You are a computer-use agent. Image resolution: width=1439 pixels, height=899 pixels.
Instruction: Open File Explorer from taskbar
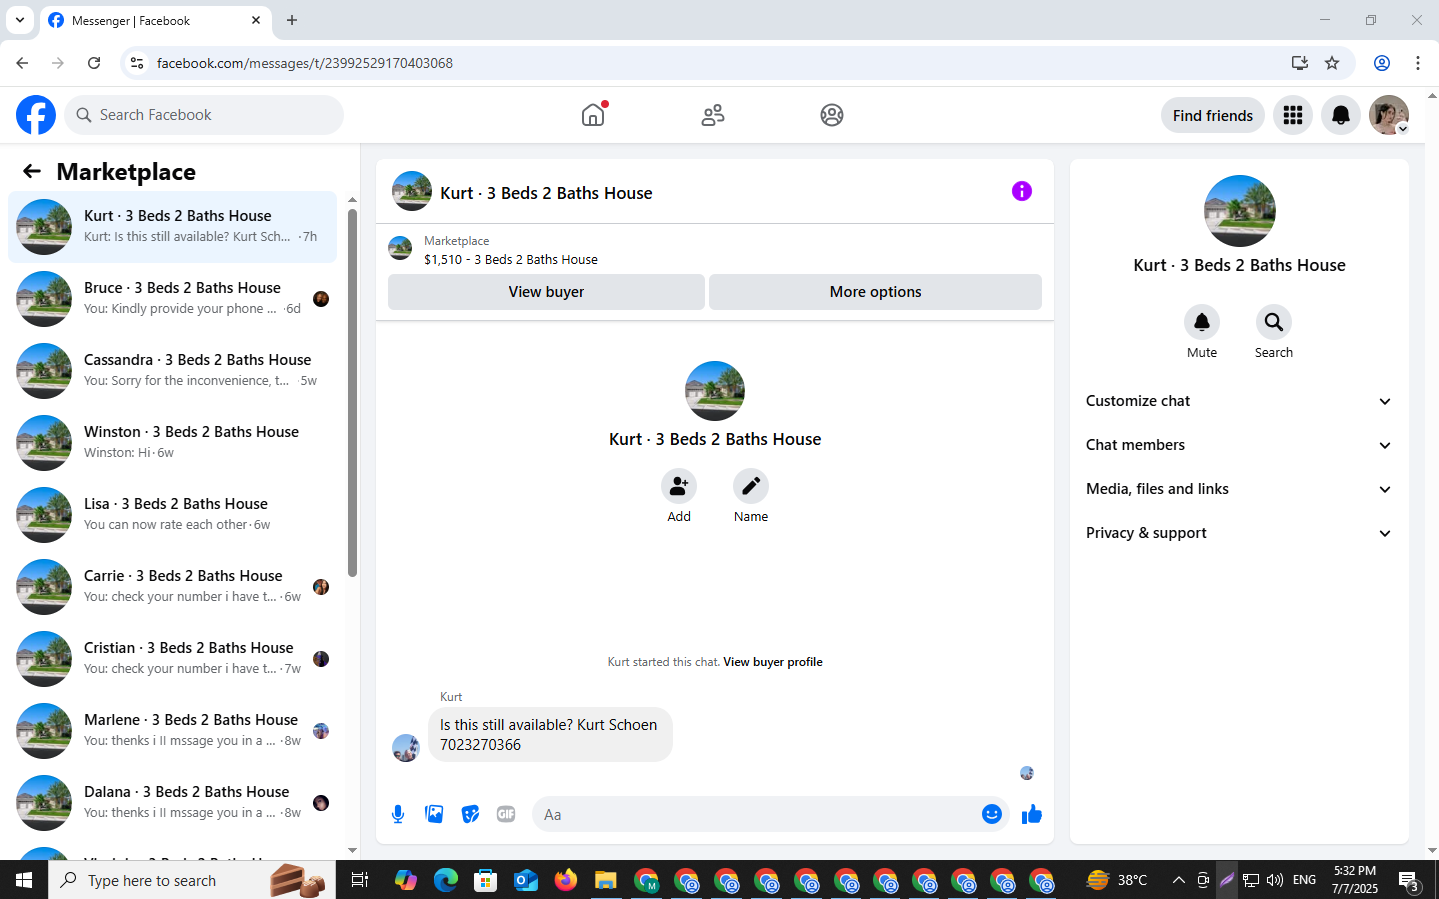[x=606, y=880]
